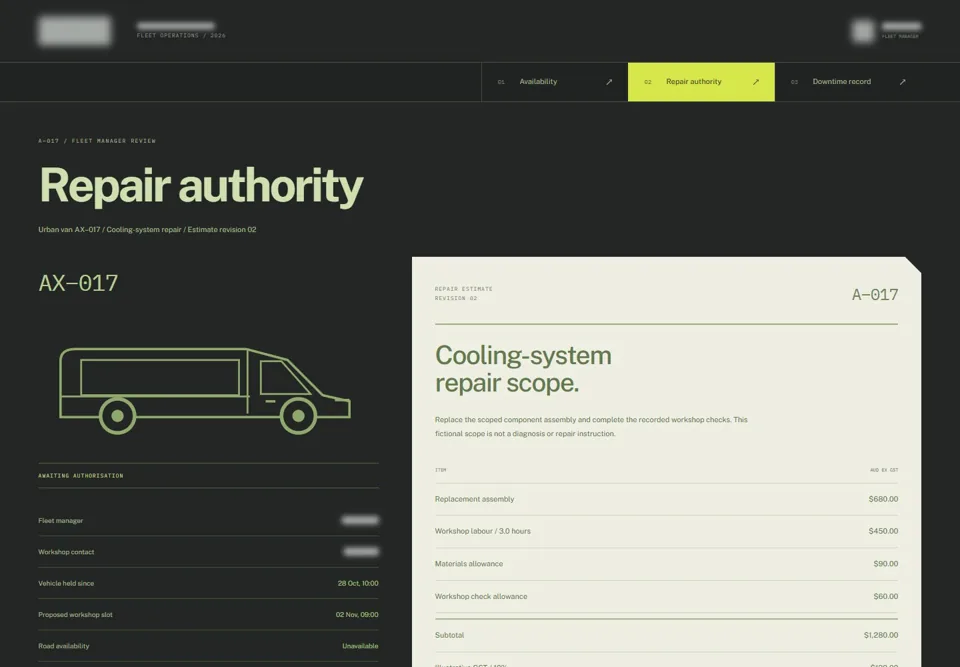Click the arrow icon beside Availability
This screenshot has height=667, width=960.
609,82
